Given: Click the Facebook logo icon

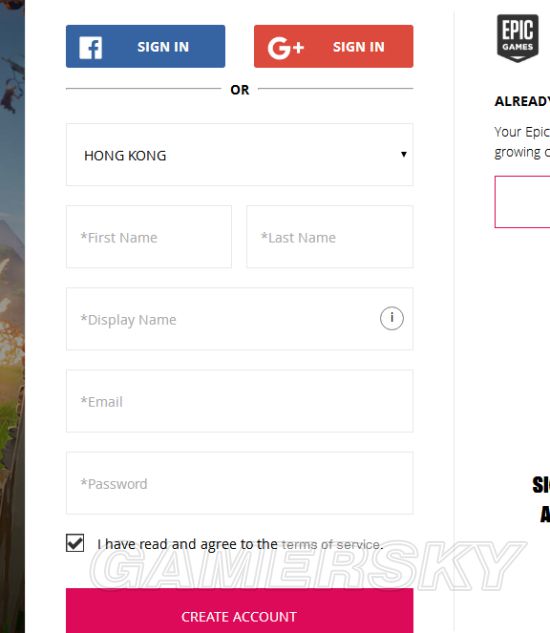Looking at the screenshot, I should [90, 47].
